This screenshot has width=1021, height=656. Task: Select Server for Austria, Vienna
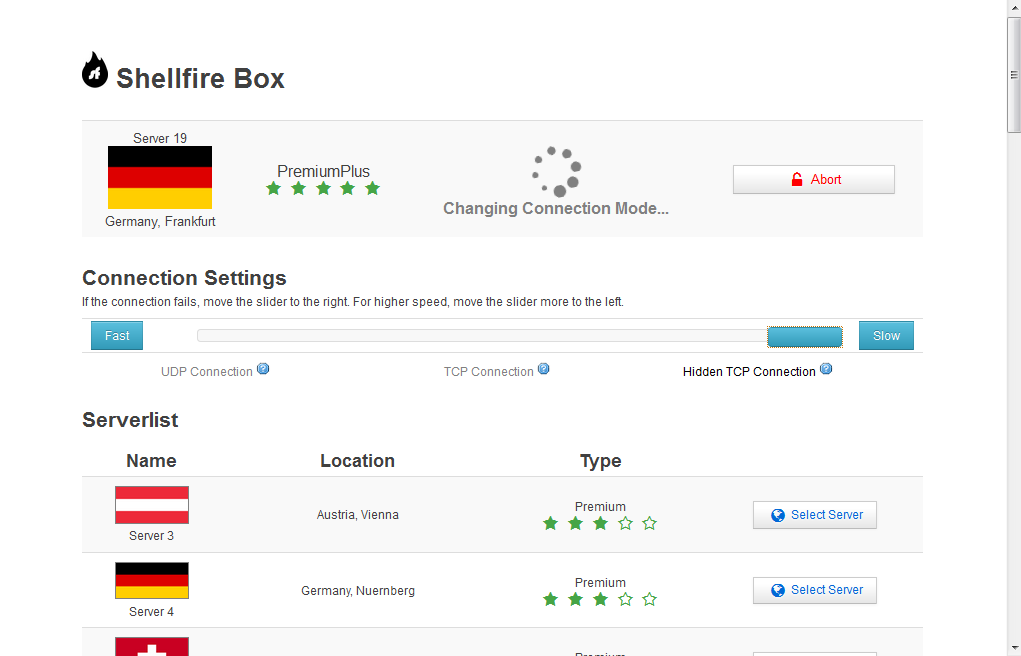point(815,515)
